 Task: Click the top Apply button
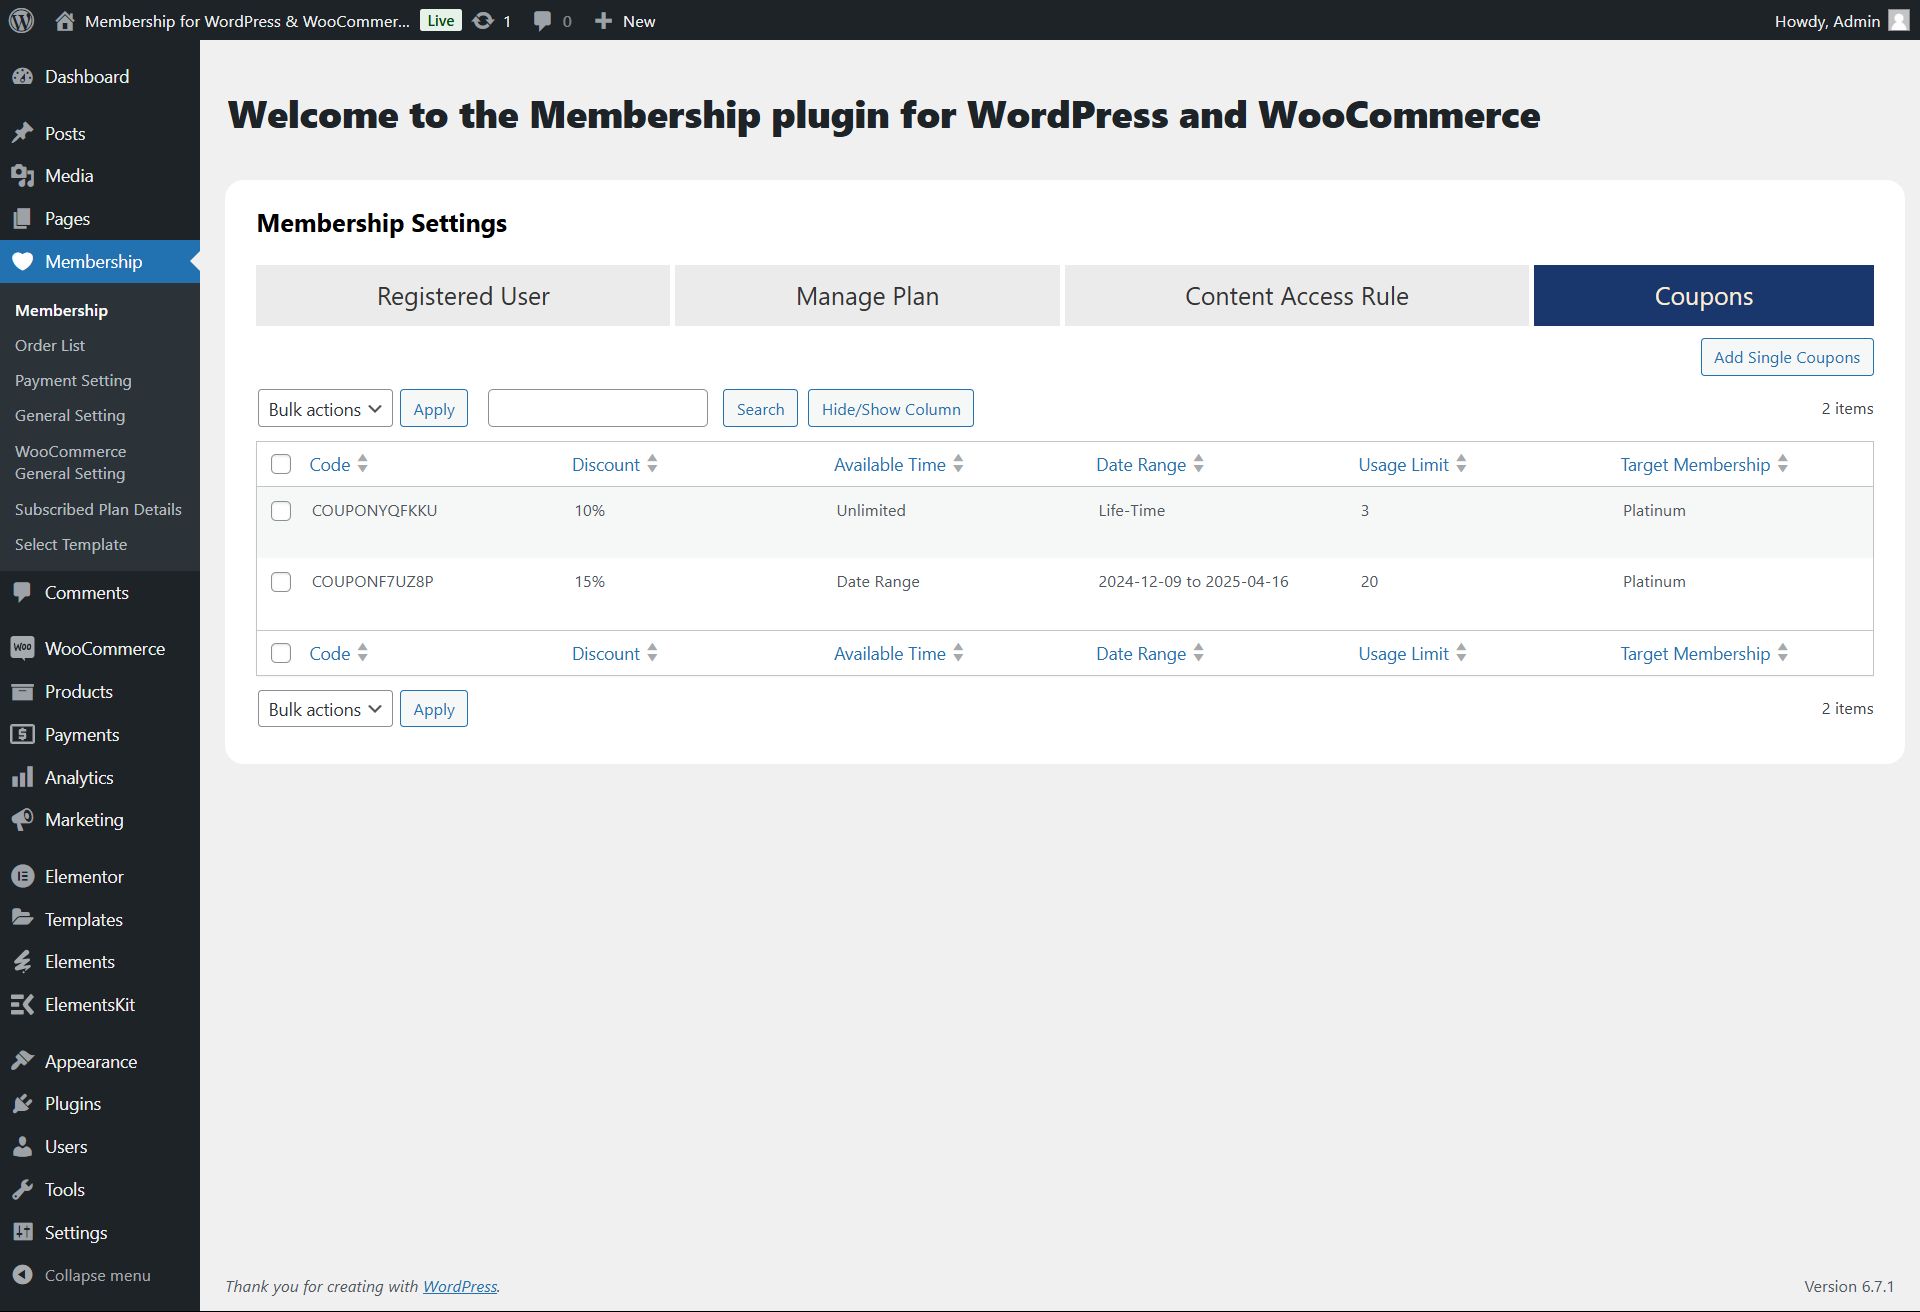click(434, 409)
